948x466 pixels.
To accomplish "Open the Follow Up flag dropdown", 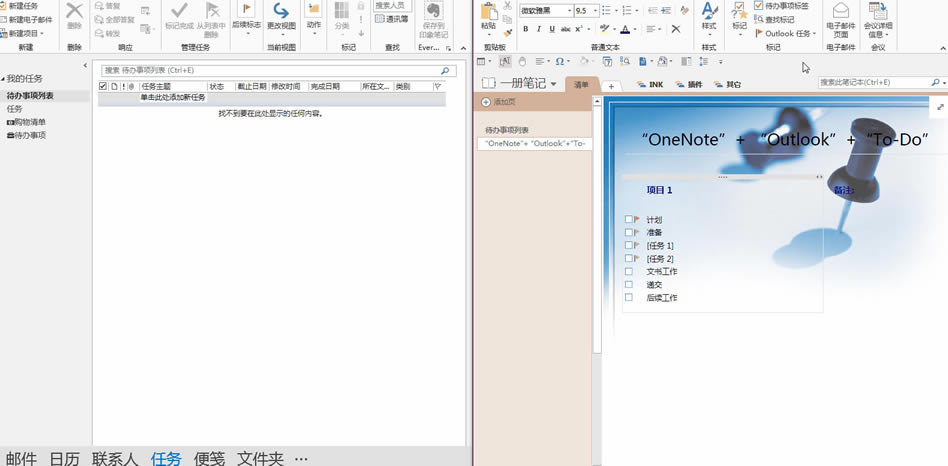I will [x=247, y=18].
